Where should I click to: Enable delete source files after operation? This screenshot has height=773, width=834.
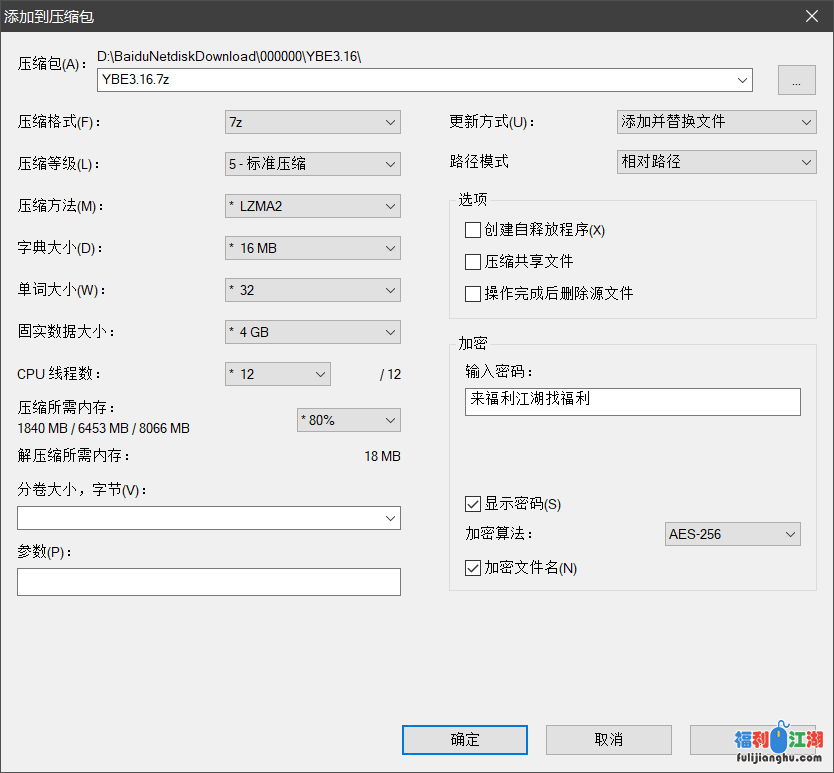(x=473, y=294)
